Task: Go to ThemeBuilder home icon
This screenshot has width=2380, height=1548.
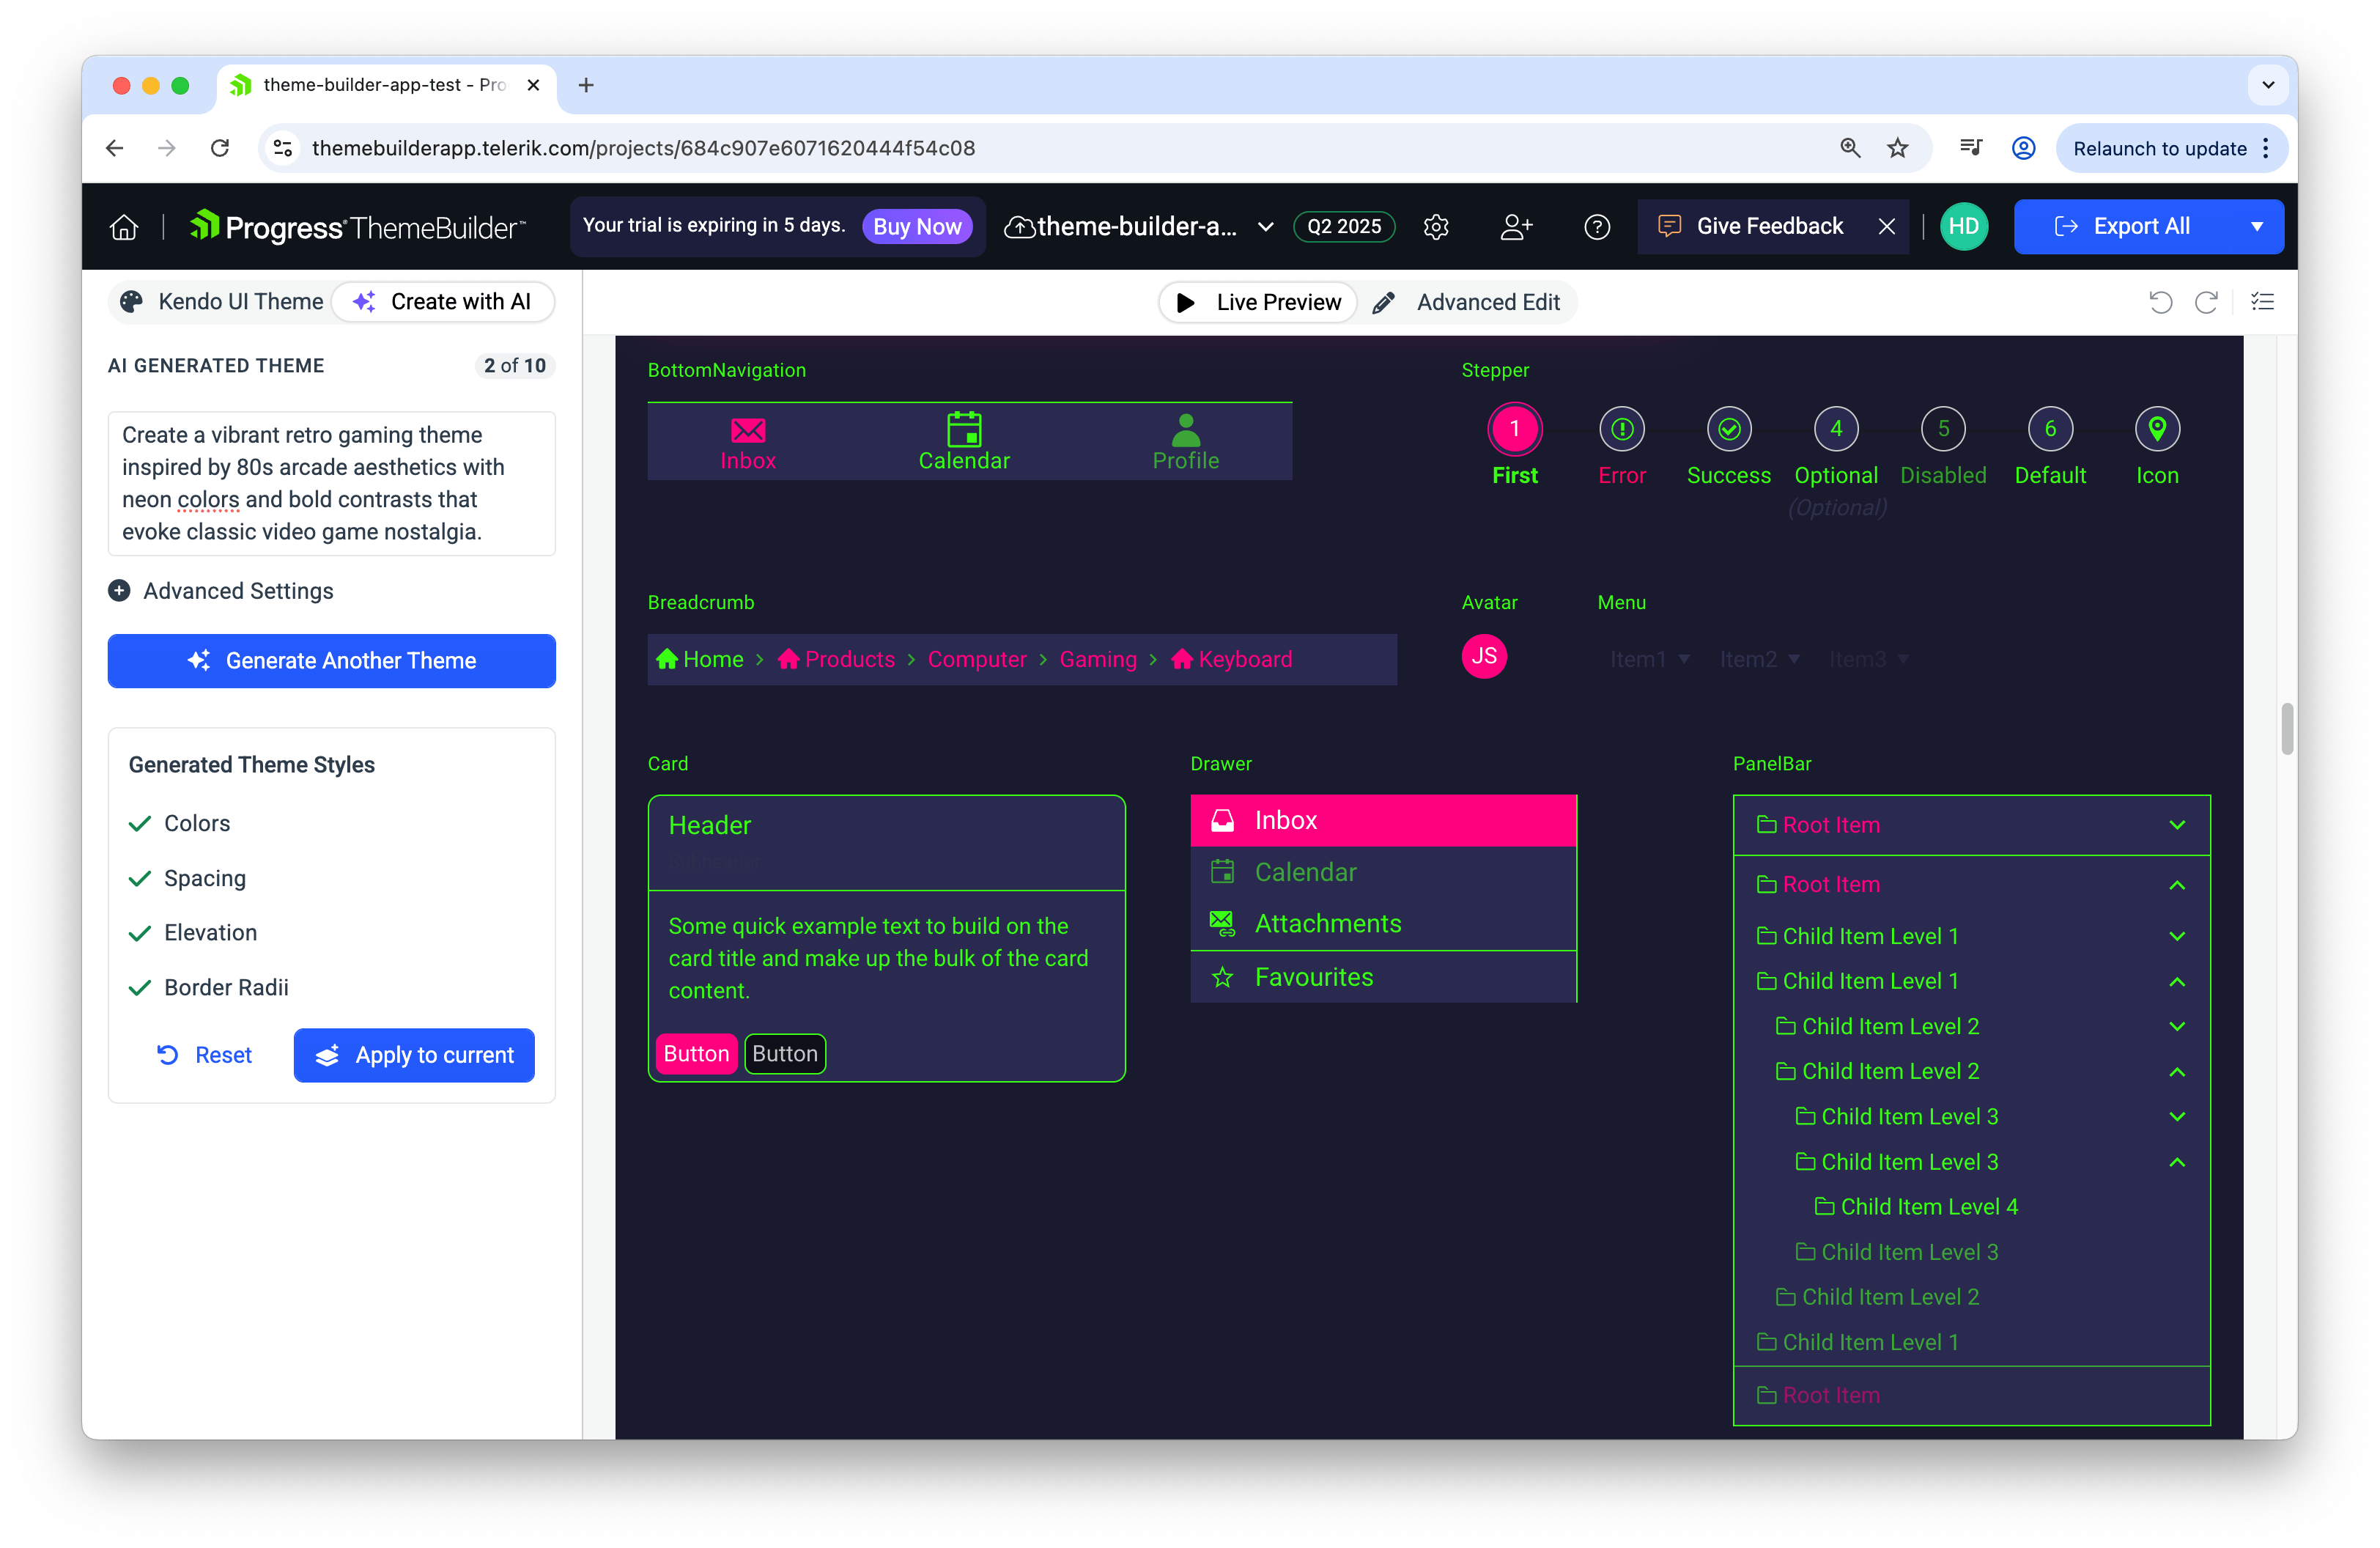Action: point(124,227)
